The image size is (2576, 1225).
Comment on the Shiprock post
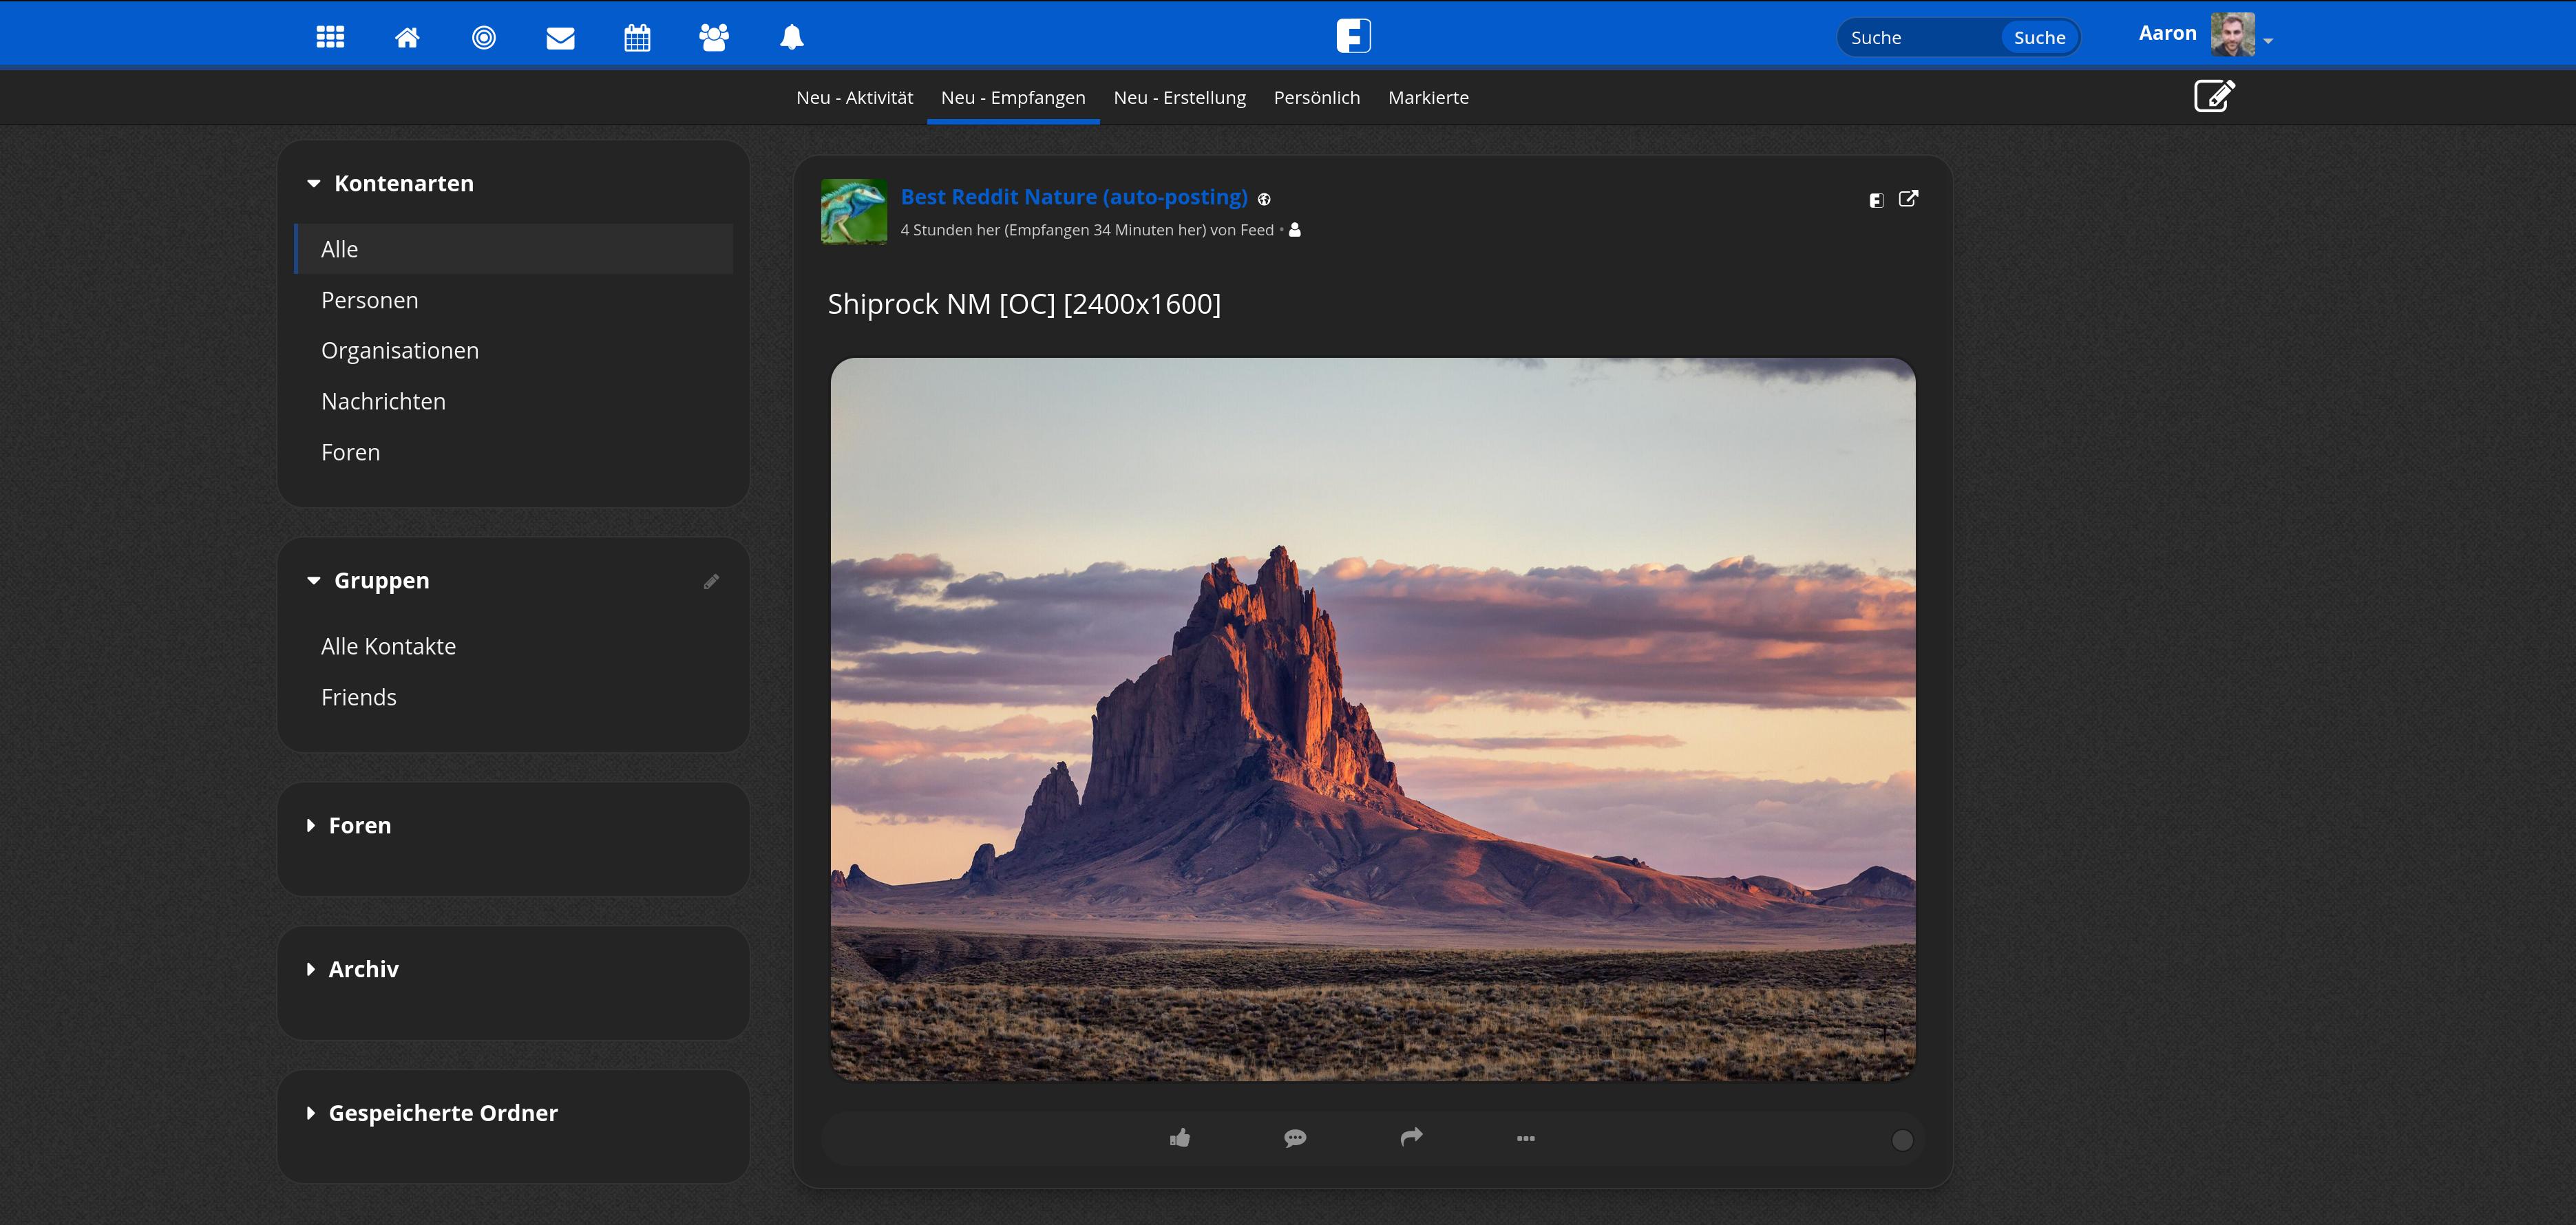tap(1295, 1138)
